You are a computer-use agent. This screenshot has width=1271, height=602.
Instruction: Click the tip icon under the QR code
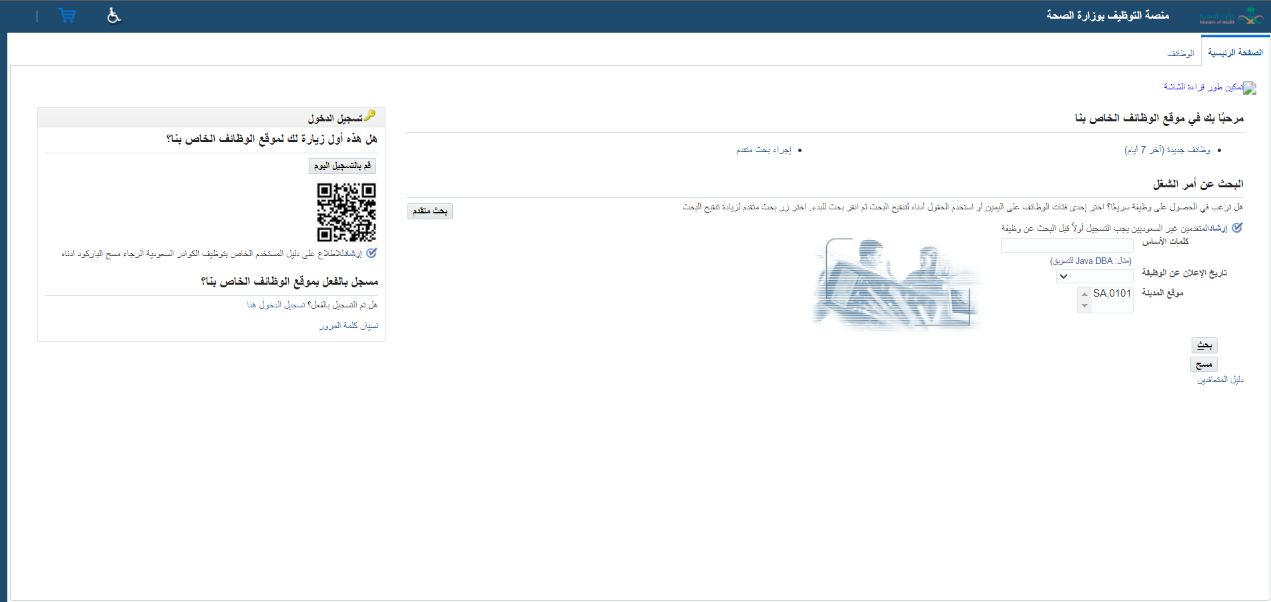click(x=372, y=254)
